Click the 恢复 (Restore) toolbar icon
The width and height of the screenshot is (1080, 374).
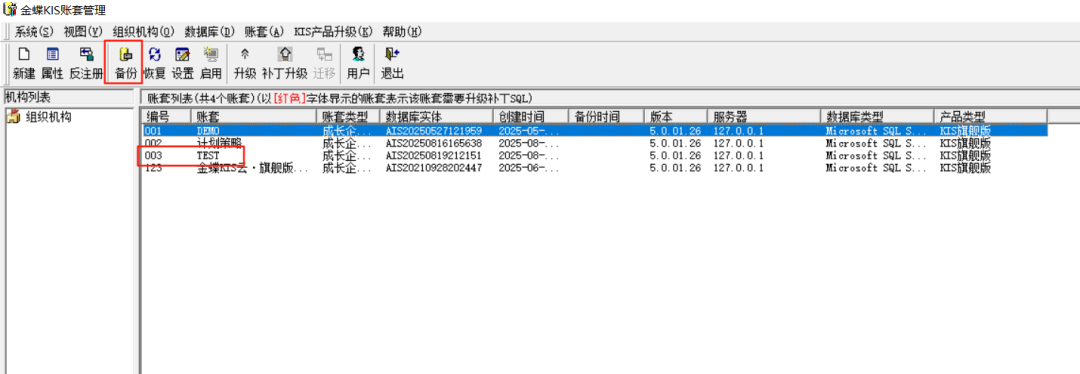click(x=155, y=63)
